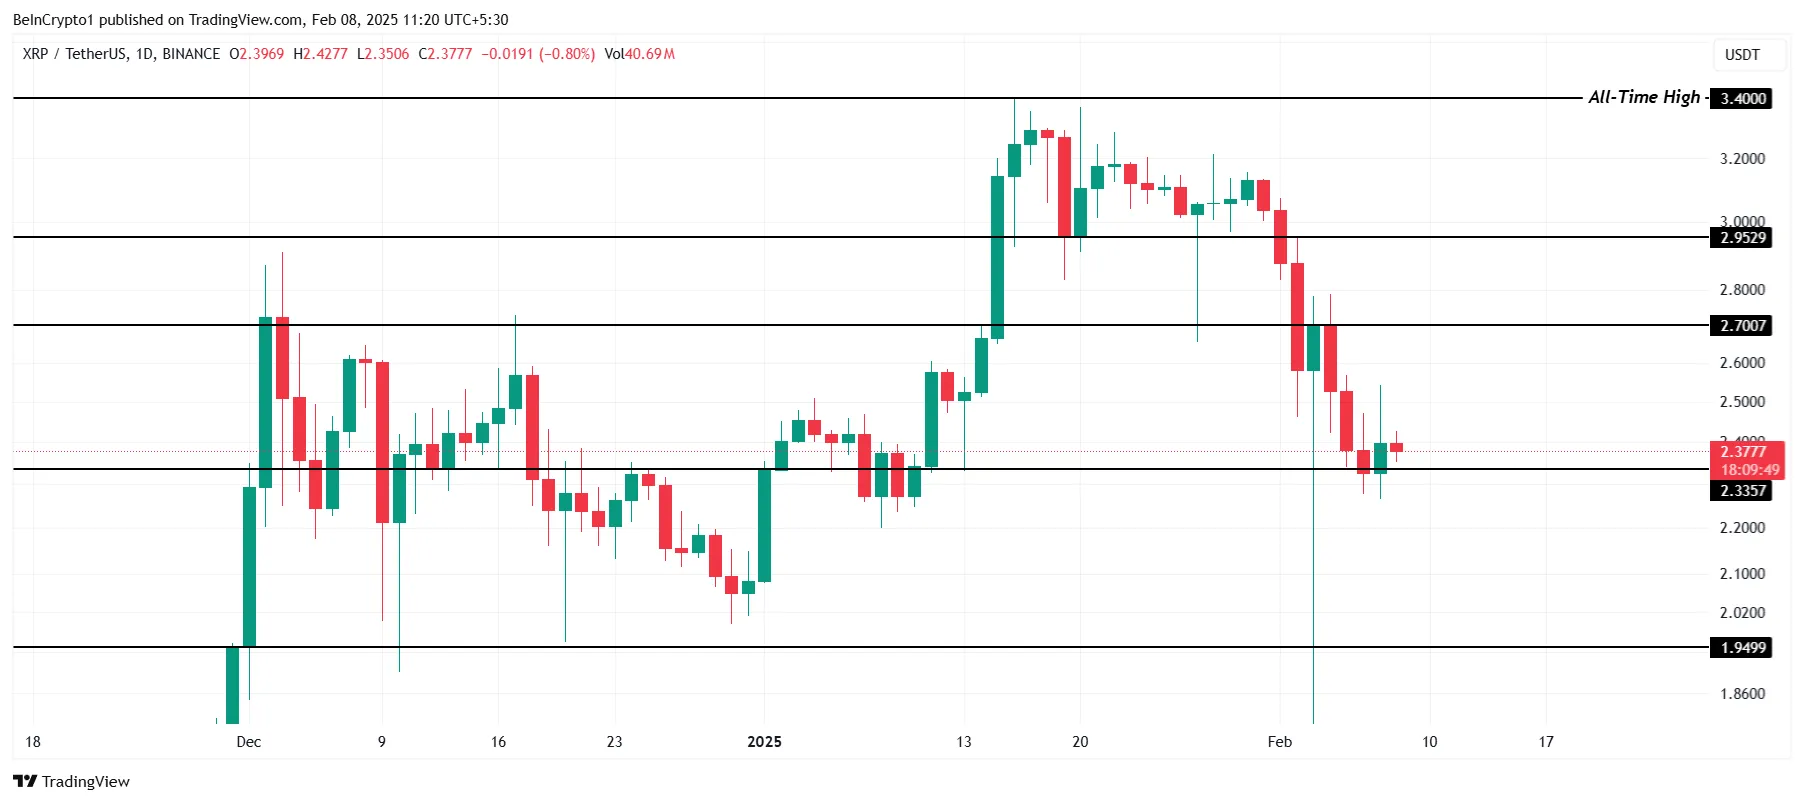The width and height of the screenshot is (1804, 803).
Task: Click the 3.2000 tick on price scale
Action: pyautogui.click(x=1742, y=158)
